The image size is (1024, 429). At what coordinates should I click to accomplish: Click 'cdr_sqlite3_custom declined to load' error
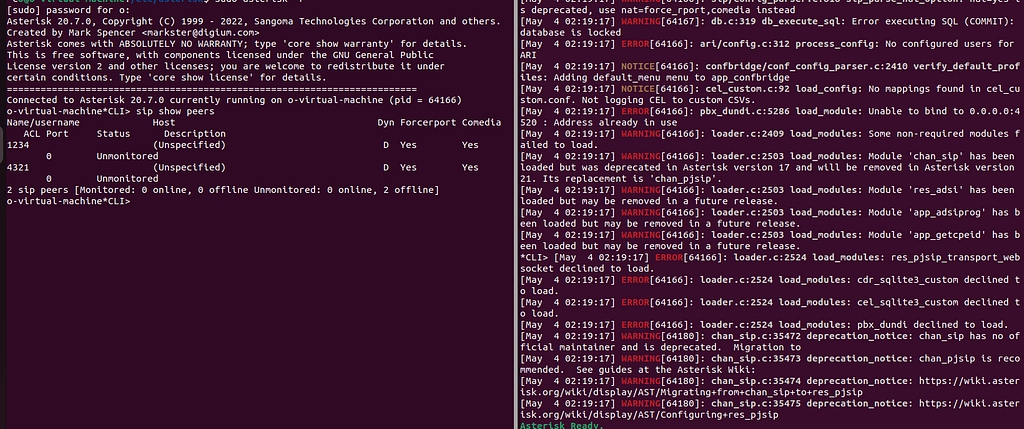771,285
